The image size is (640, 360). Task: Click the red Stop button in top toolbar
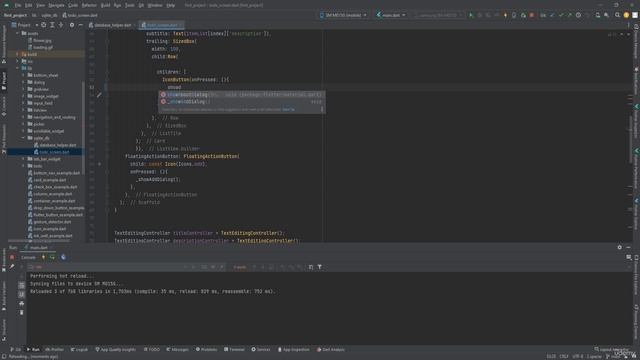click(531, 15)
